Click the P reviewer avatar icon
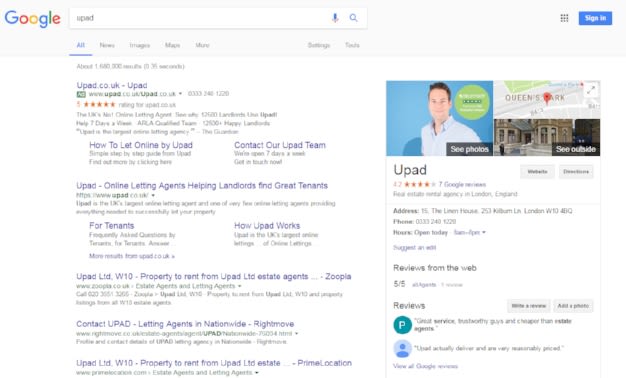Screen dimensions: 626x378 pyautogui.click(x=402, y=325)
